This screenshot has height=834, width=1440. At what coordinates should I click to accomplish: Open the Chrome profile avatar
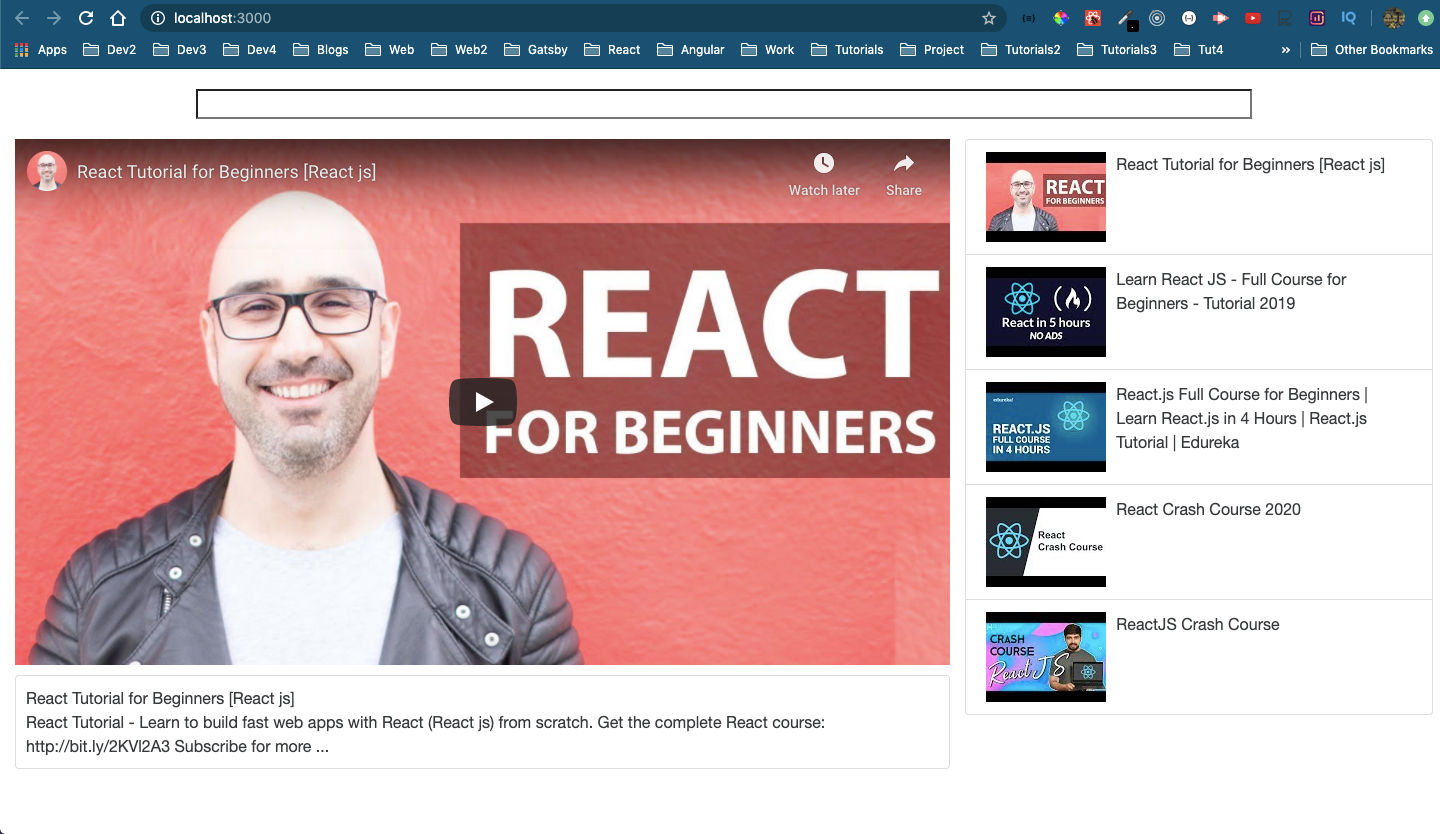coord(1394,18)
